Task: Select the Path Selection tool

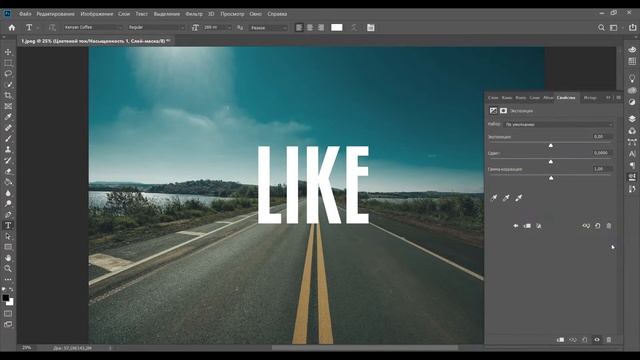Action: (x=8, y=236)
